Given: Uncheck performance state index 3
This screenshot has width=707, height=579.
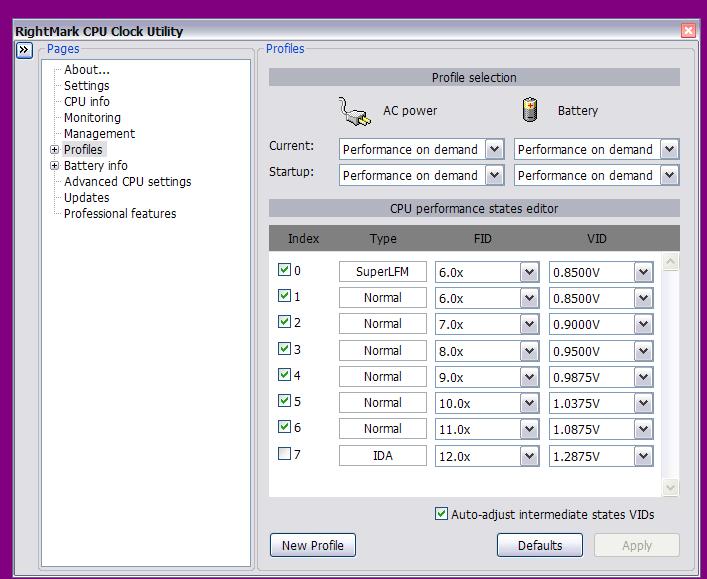Looking at the screenshot, I should point(284,349).
